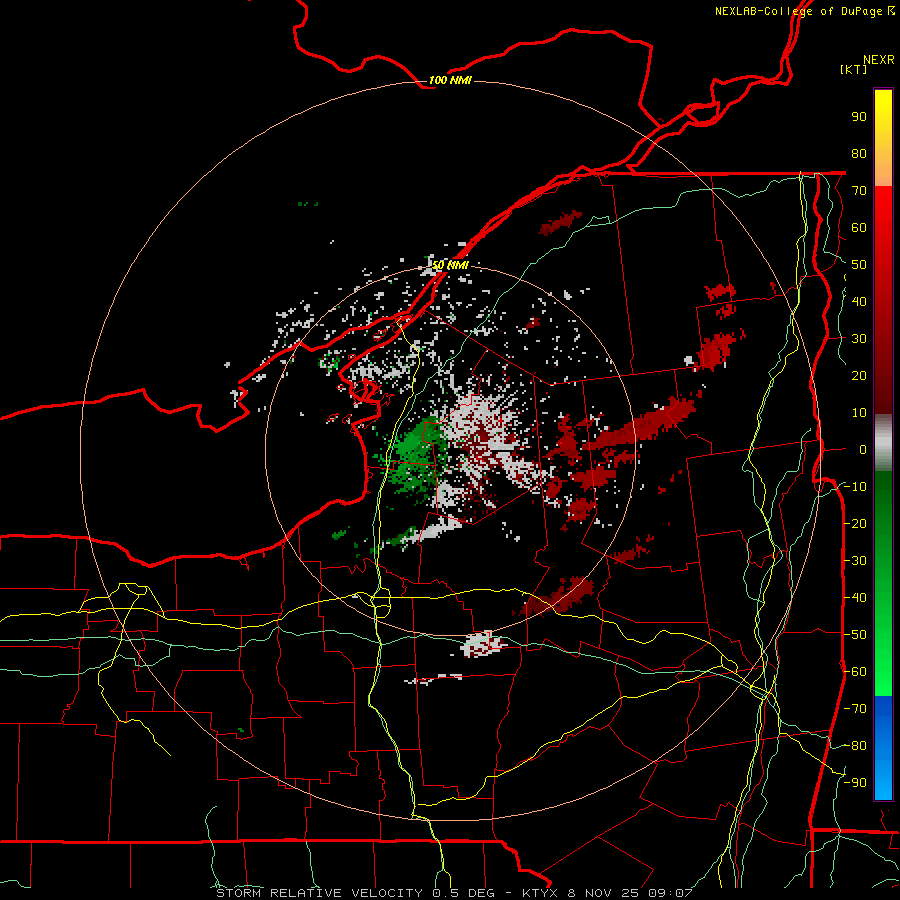The height and width of the screenshot is (900, 900).
Task: Pick the gray zero-velocity segment of the color bar
Action: click(883, 443)
